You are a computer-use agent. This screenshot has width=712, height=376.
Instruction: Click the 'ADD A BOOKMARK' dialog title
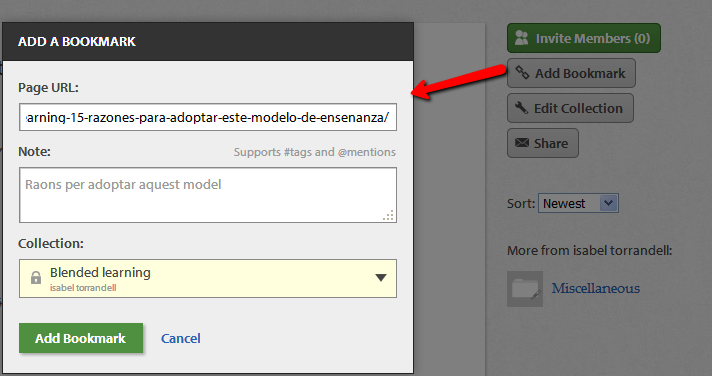click(77, 42)
